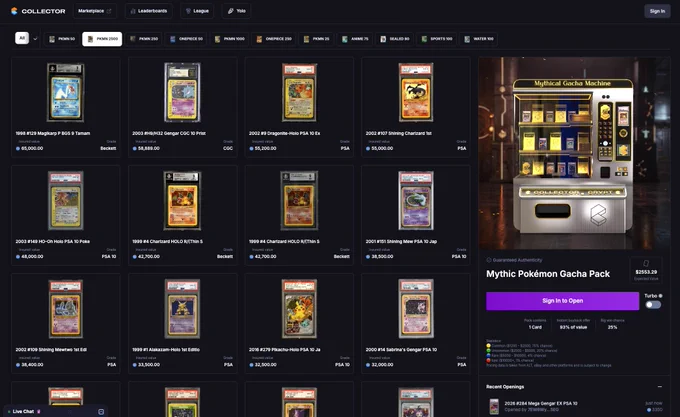This screenshot has height=417, width=680.
Task: Click the '93% of value' buyback text
Action: point(573,327)
